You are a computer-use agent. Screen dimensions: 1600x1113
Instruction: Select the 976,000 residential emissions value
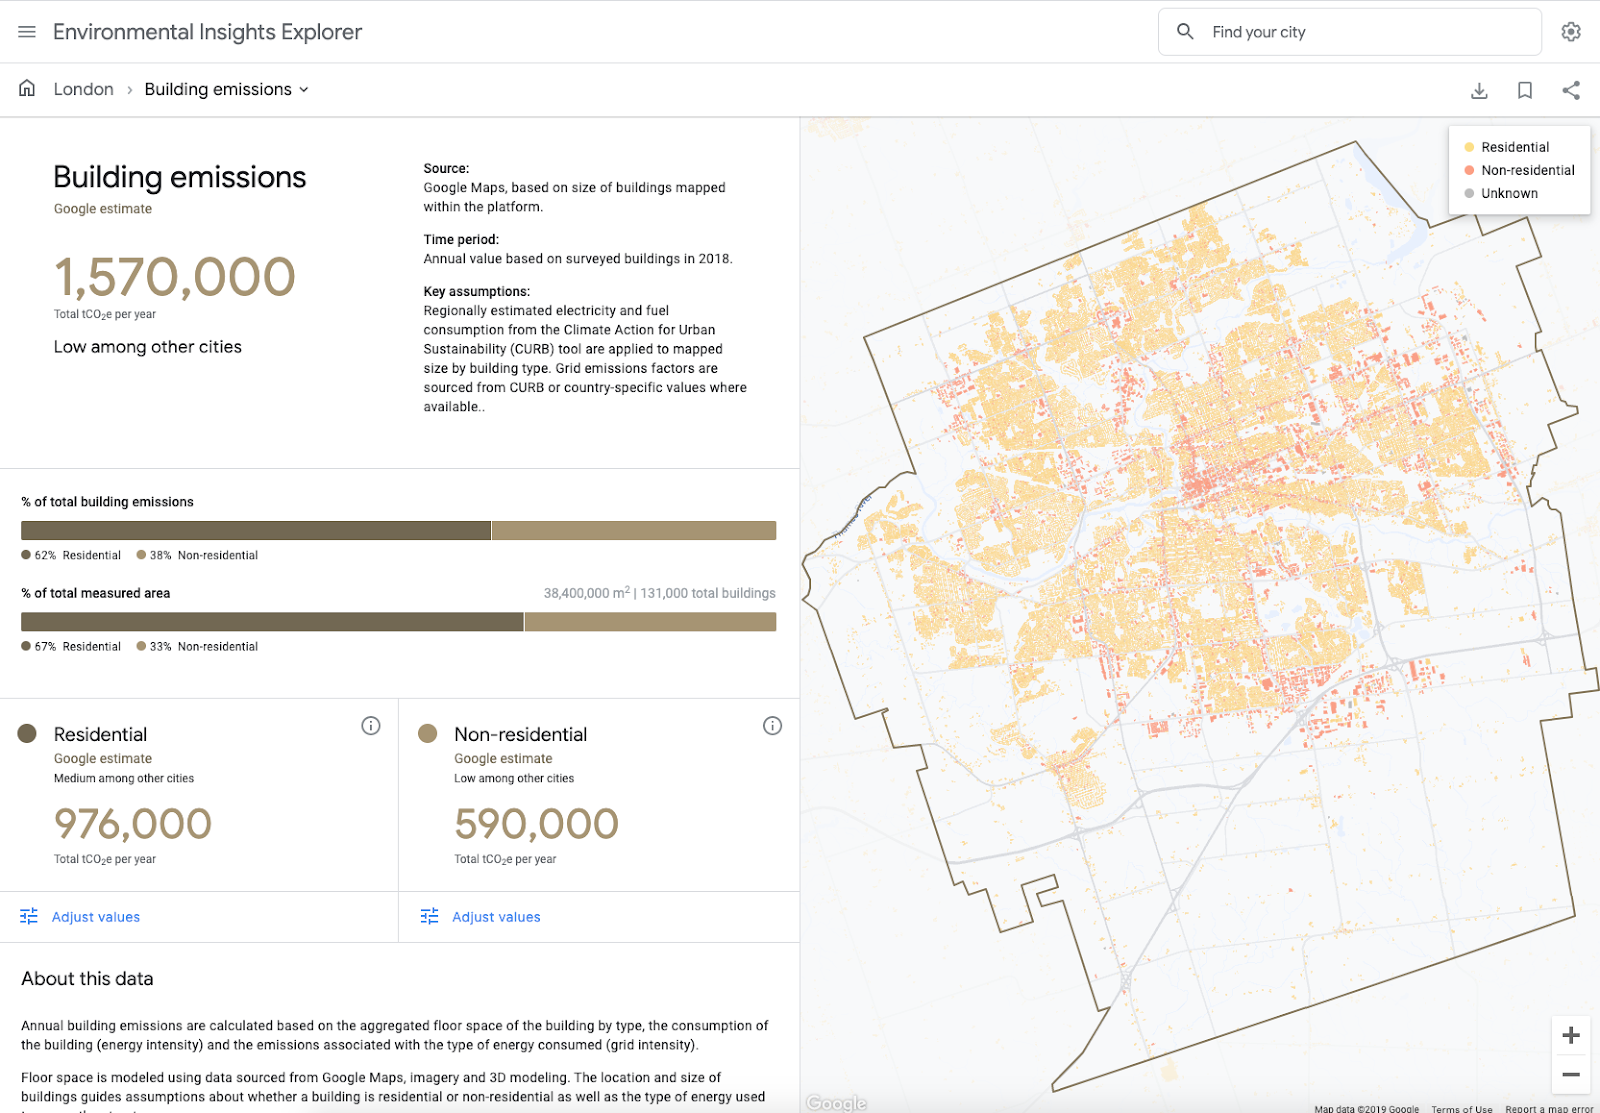tap(133, 824)
